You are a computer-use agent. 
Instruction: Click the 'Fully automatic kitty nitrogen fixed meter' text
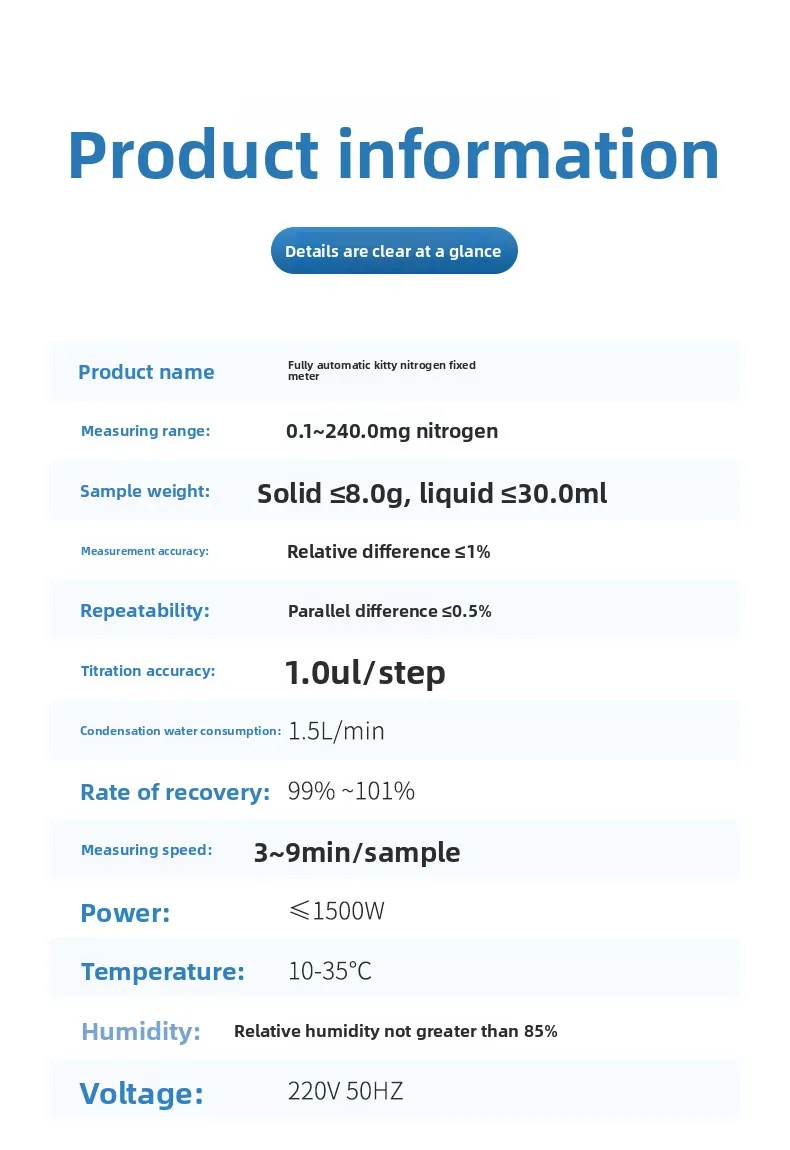(381, 370)
